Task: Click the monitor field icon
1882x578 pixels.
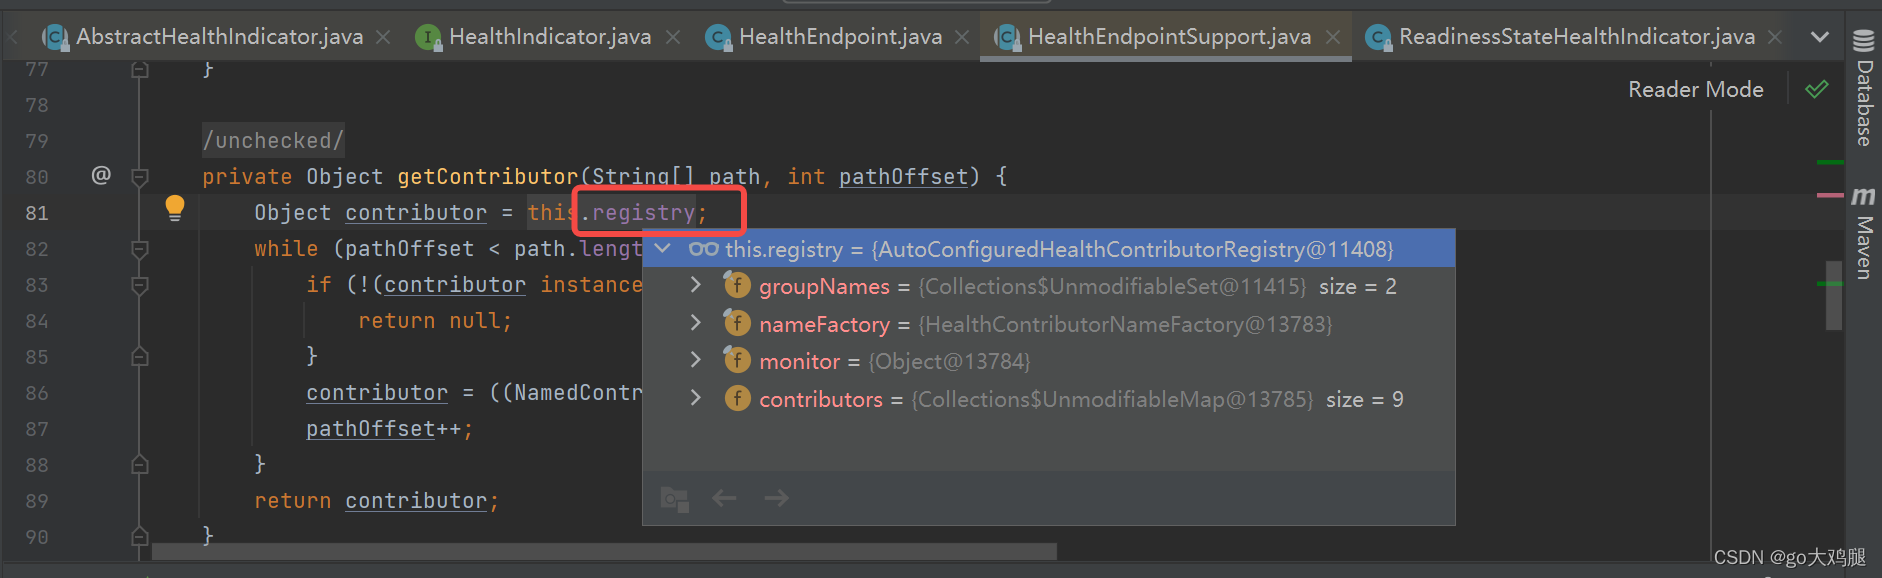Action: [x=737, y=361]
